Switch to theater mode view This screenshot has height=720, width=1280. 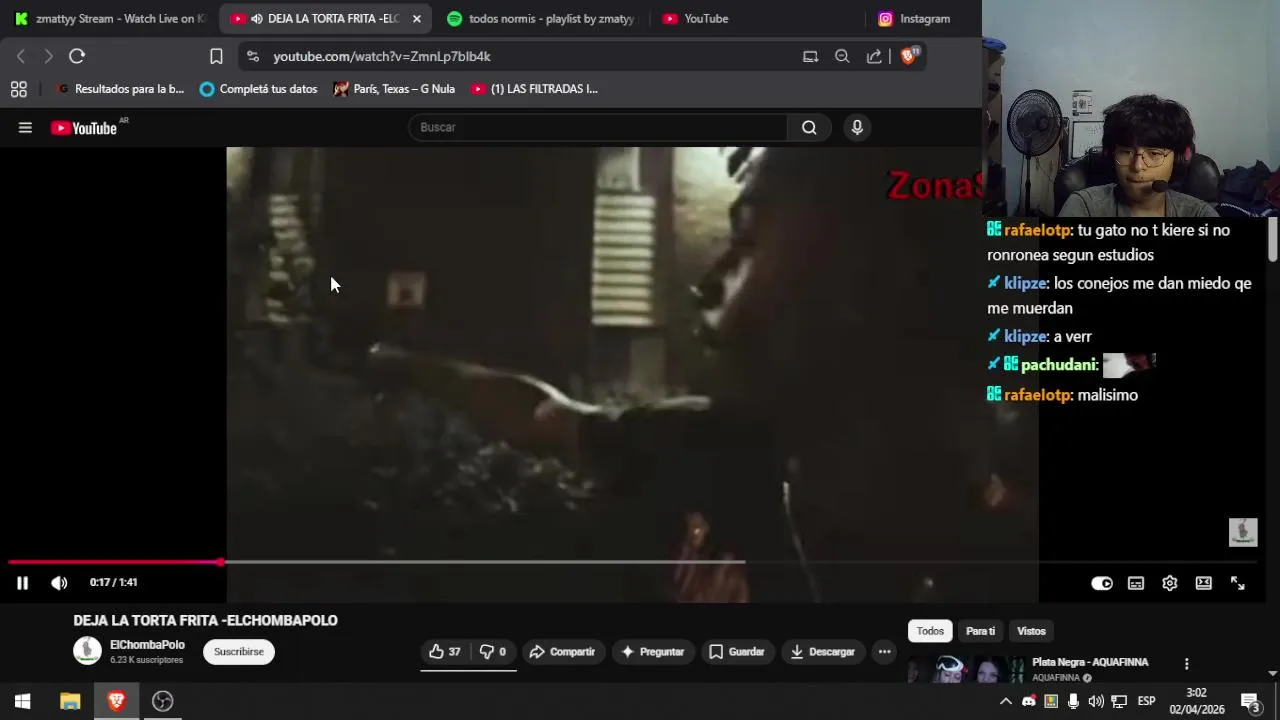(1203, 583)
